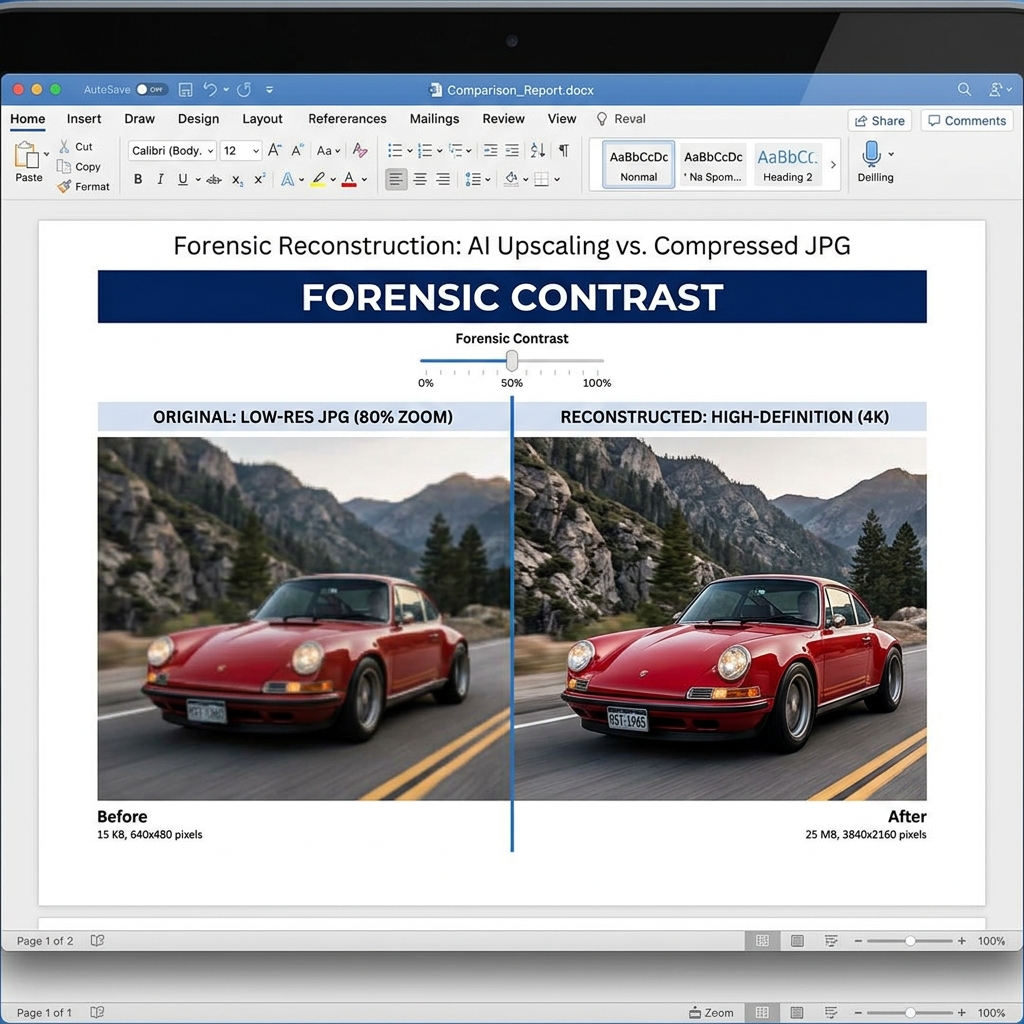Toggle bold formatting
Viewport: 1024px width, 1024px height.
(137, 179)
